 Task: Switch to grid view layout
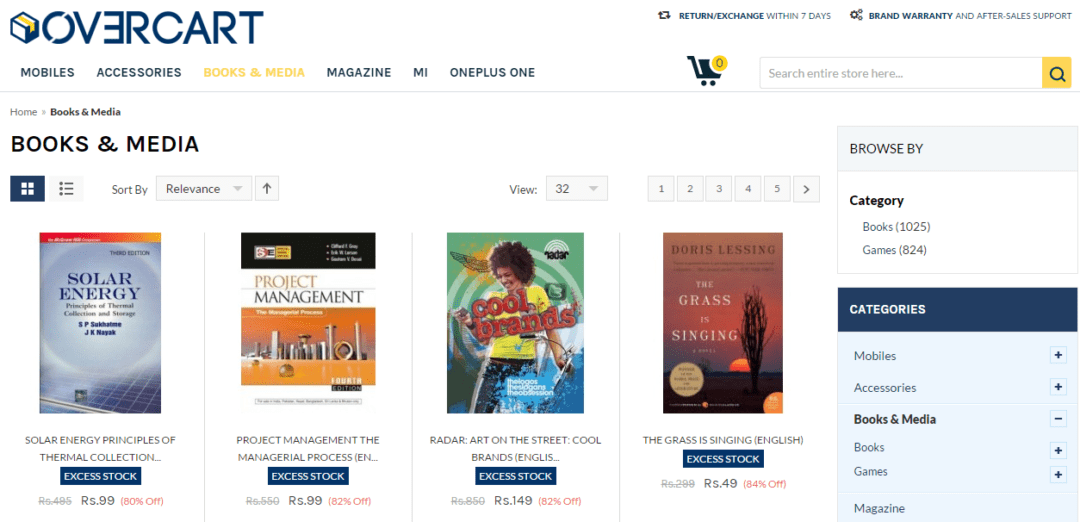click(28, 189)
